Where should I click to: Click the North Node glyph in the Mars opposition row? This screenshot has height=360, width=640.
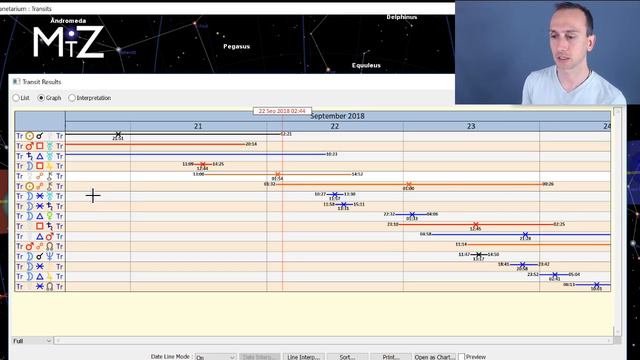pos(49,246)
